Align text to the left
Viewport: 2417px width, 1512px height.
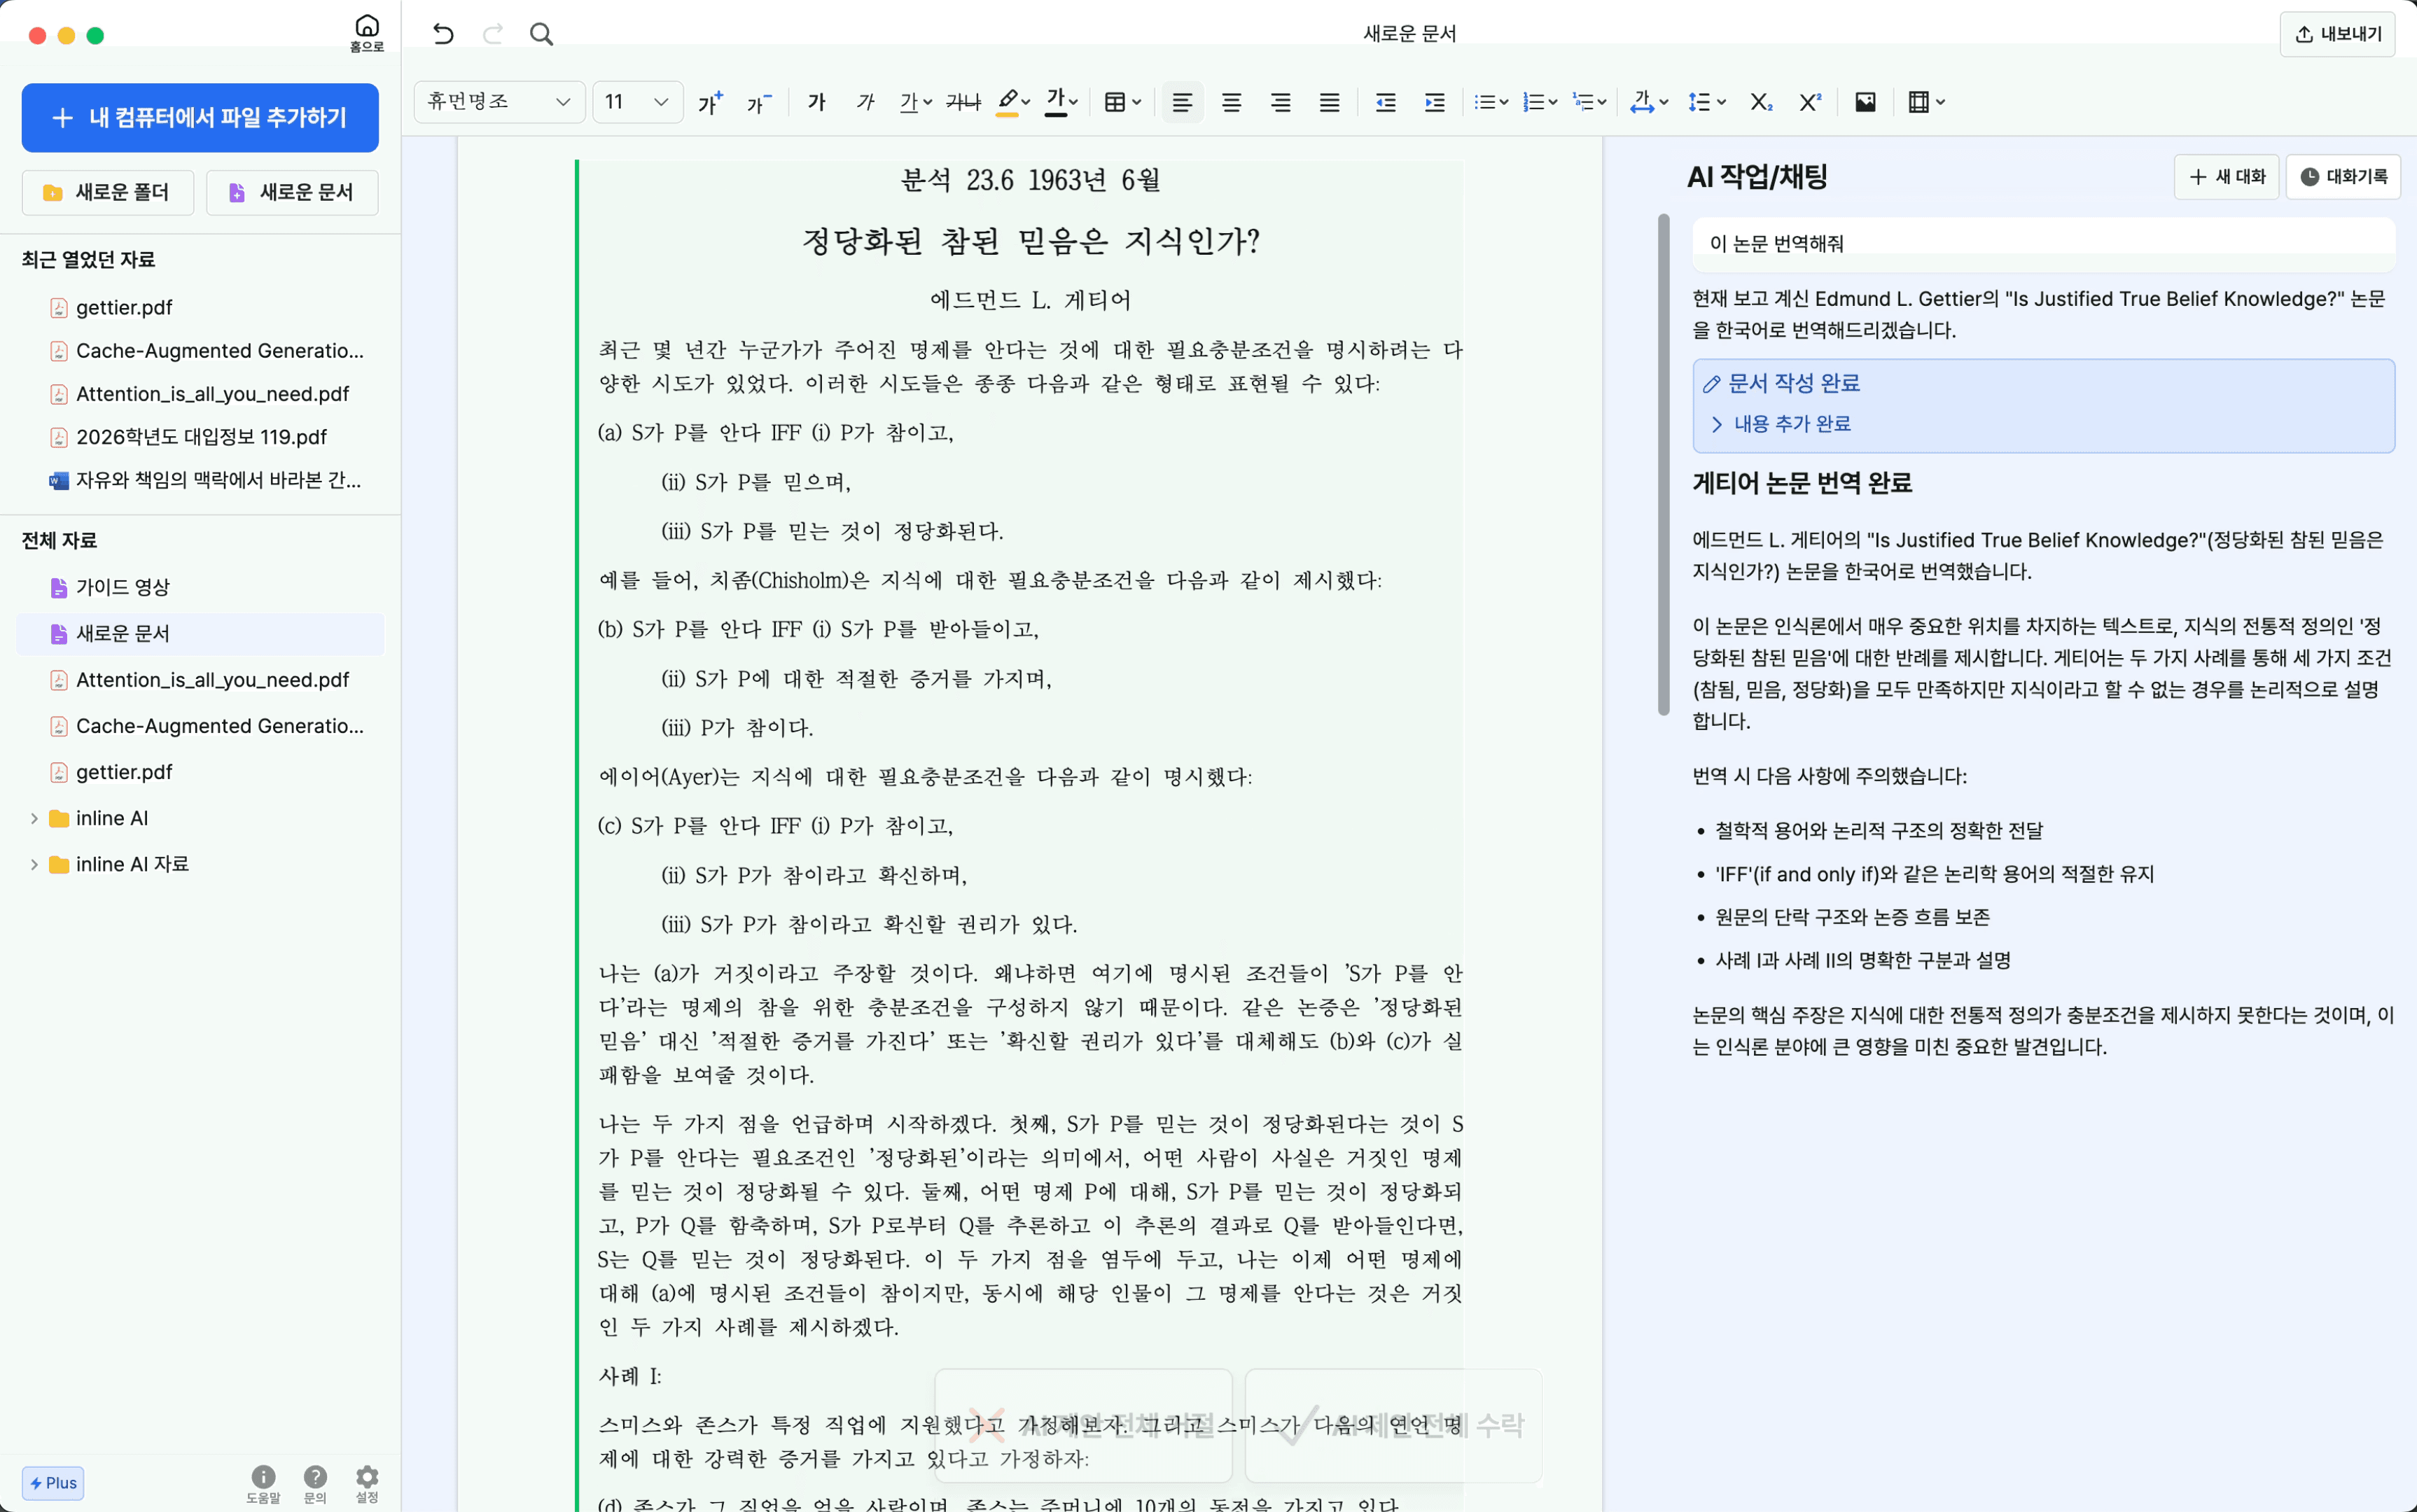[1182, 102]
